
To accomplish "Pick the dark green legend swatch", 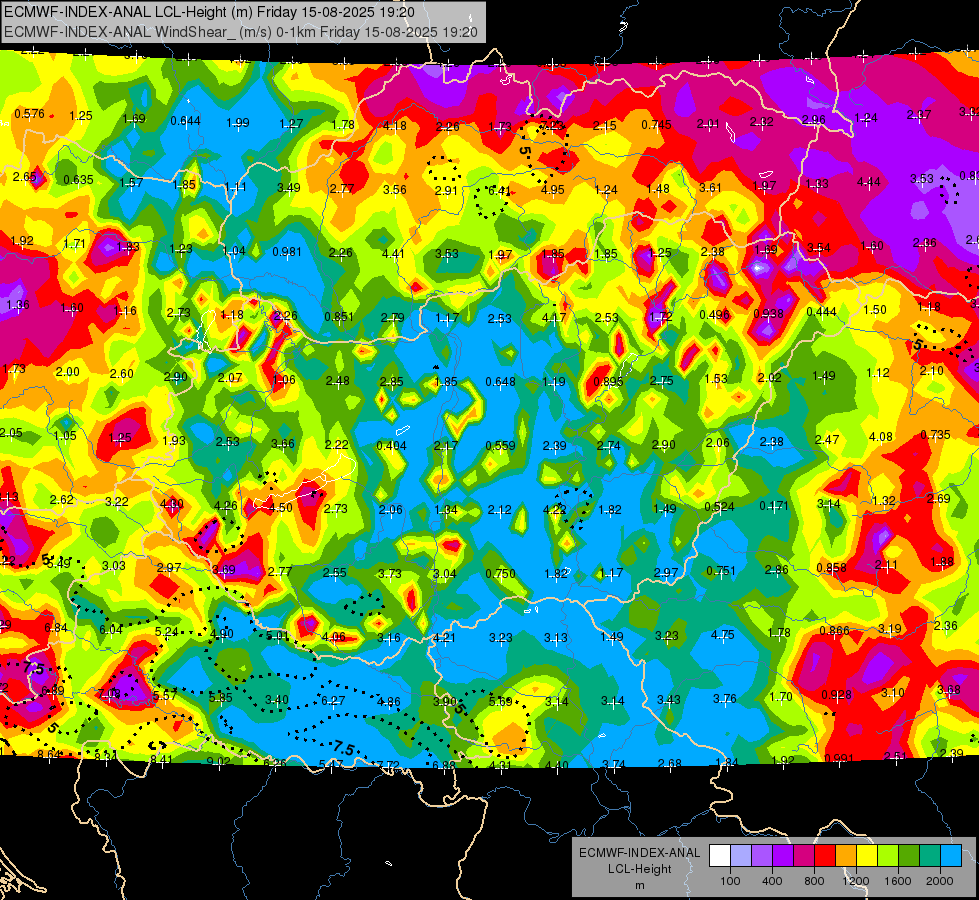I will (908, 856).
